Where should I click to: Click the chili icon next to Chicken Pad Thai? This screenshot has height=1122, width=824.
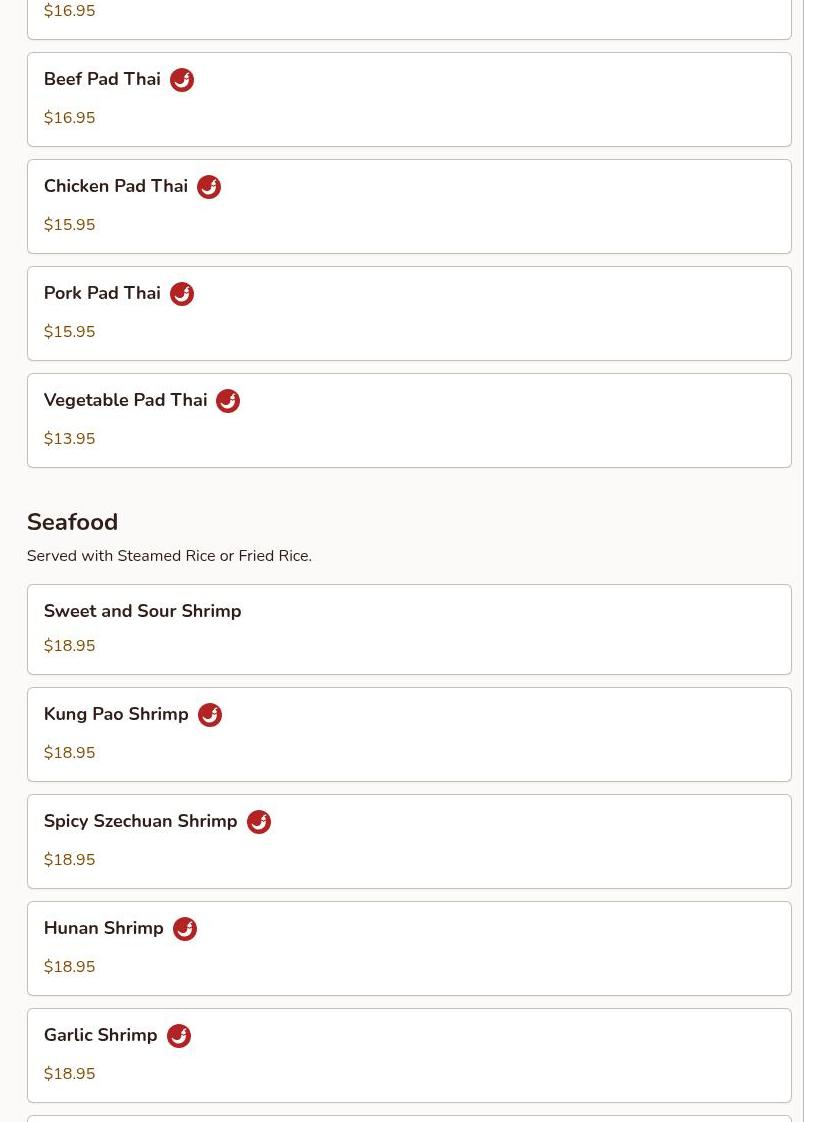click(209, 187)
